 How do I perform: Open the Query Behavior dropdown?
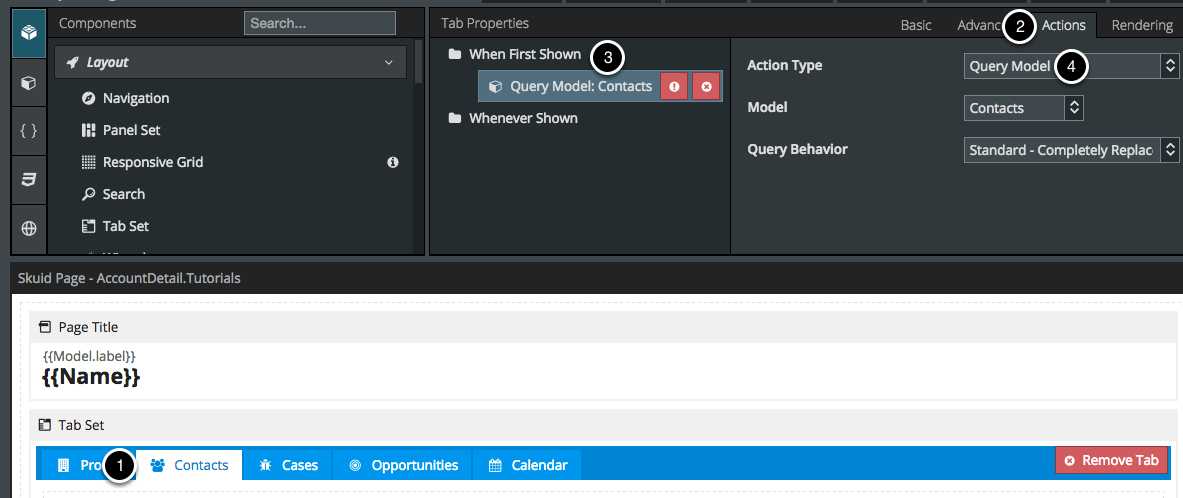pyautogui.click(x=1071, y=150)
